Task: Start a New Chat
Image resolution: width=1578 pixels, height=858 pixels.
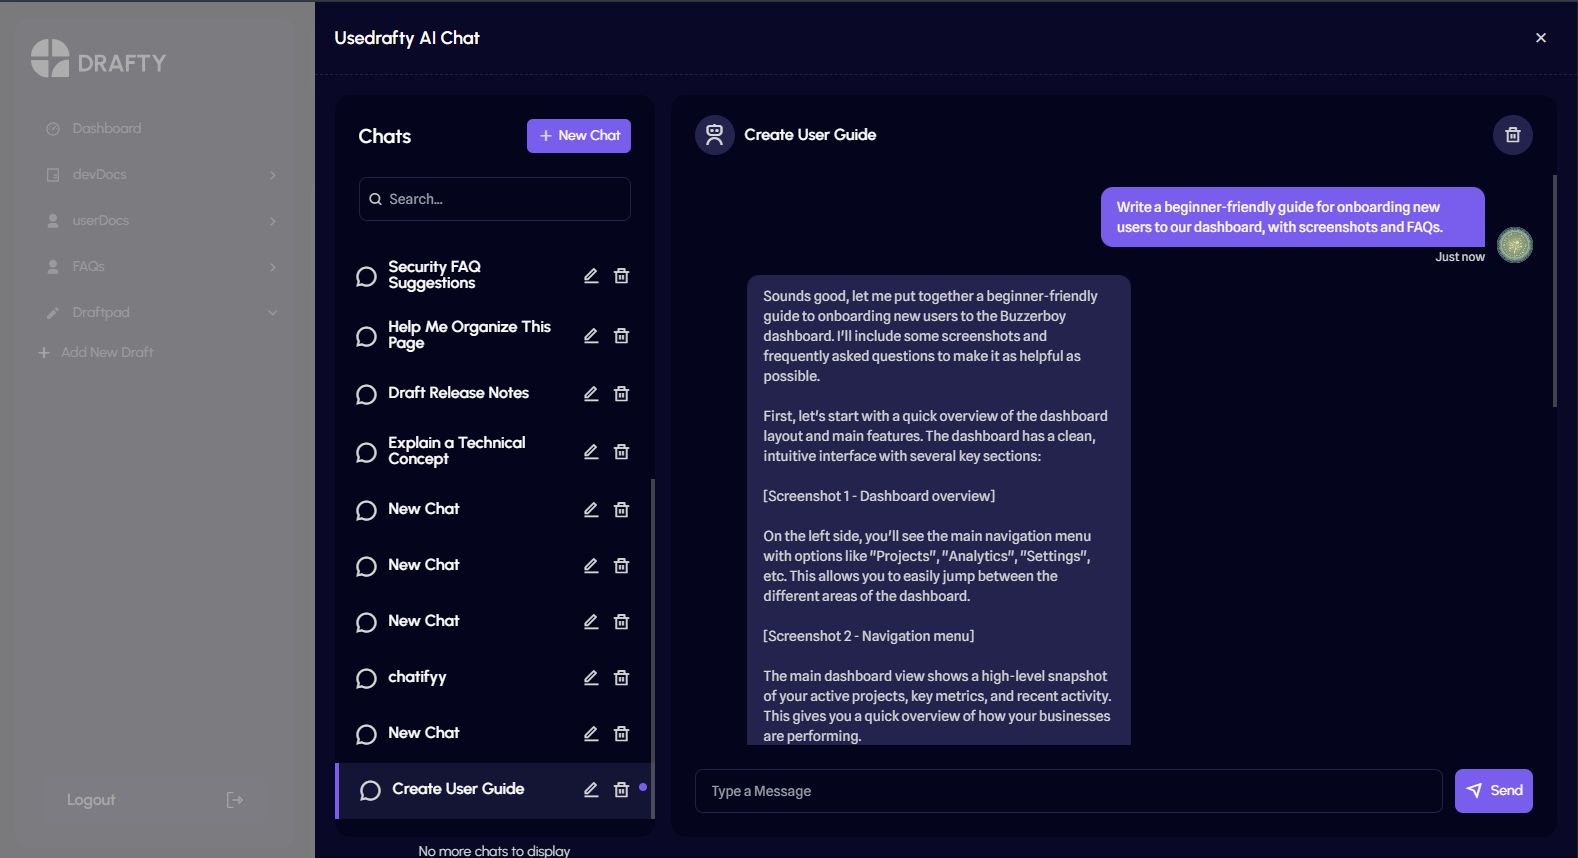Action: [x=578, y=136]
